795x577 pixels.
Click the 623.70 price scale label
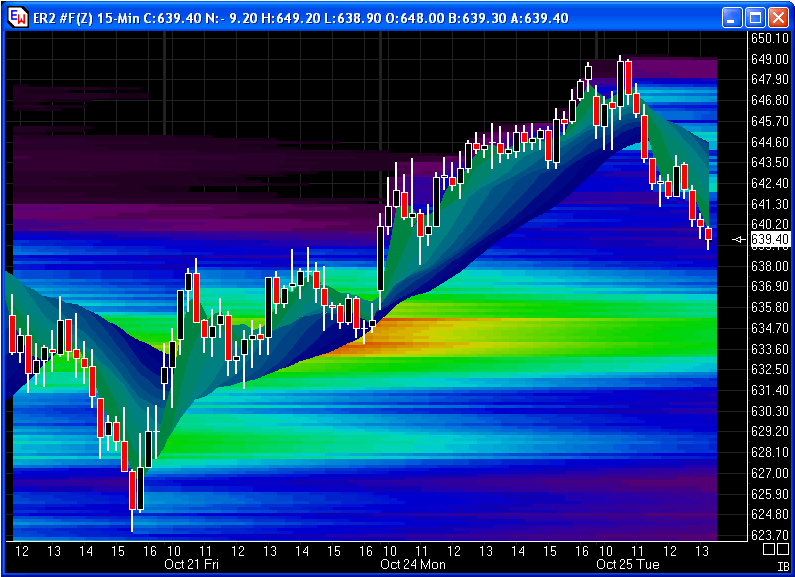pyautogui.click(x=770, y=535)
